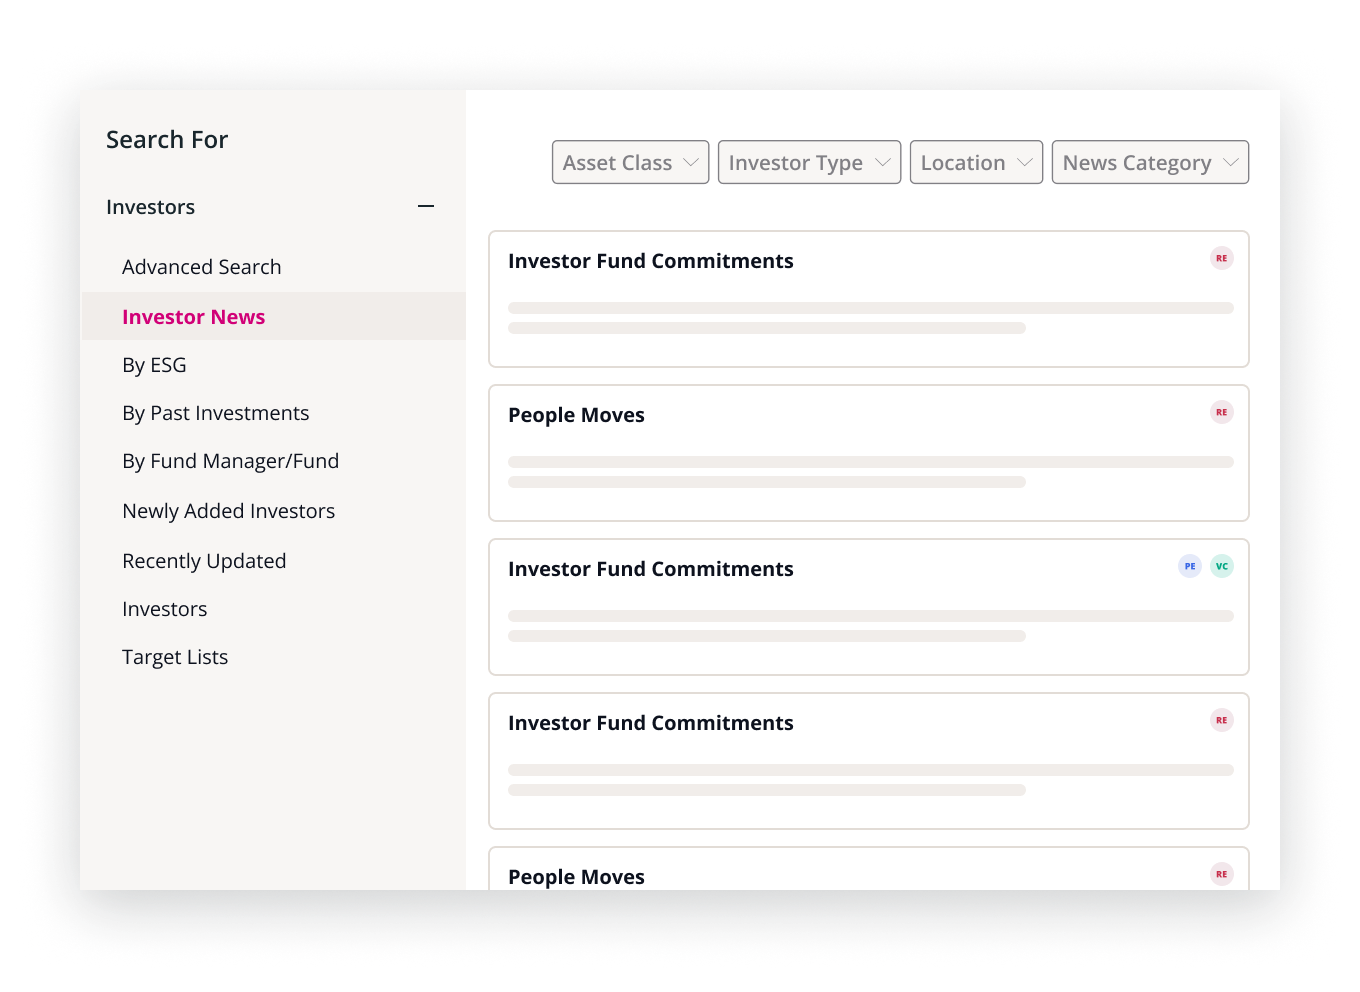
Task: Switch to Advanced Search
Action: point(201,266)
